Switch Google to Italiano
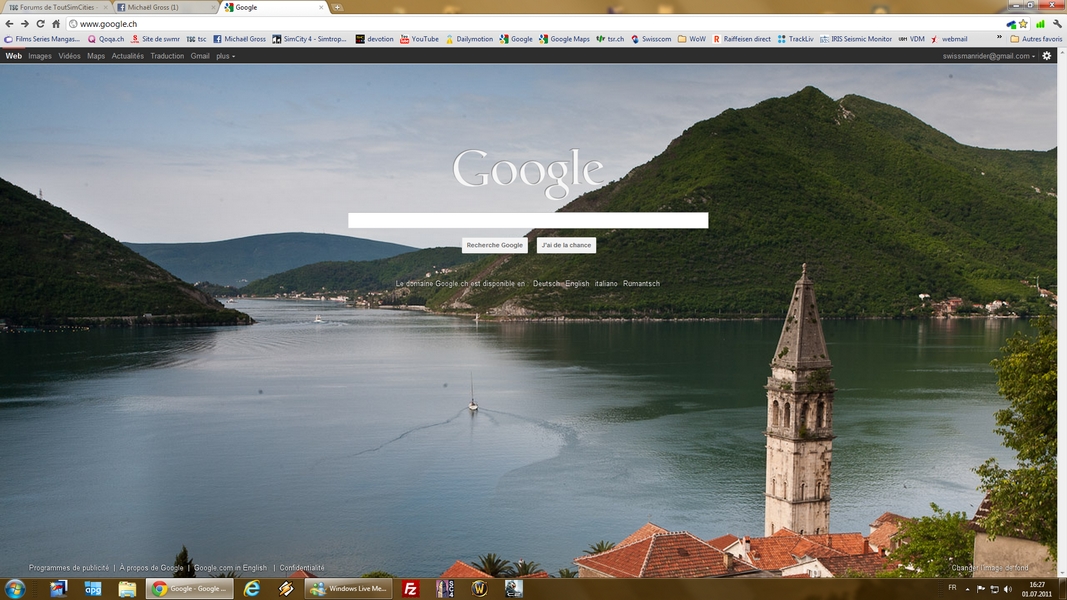Image resolution: width=1067 pixels, height=600 pixels. (606, 284)
